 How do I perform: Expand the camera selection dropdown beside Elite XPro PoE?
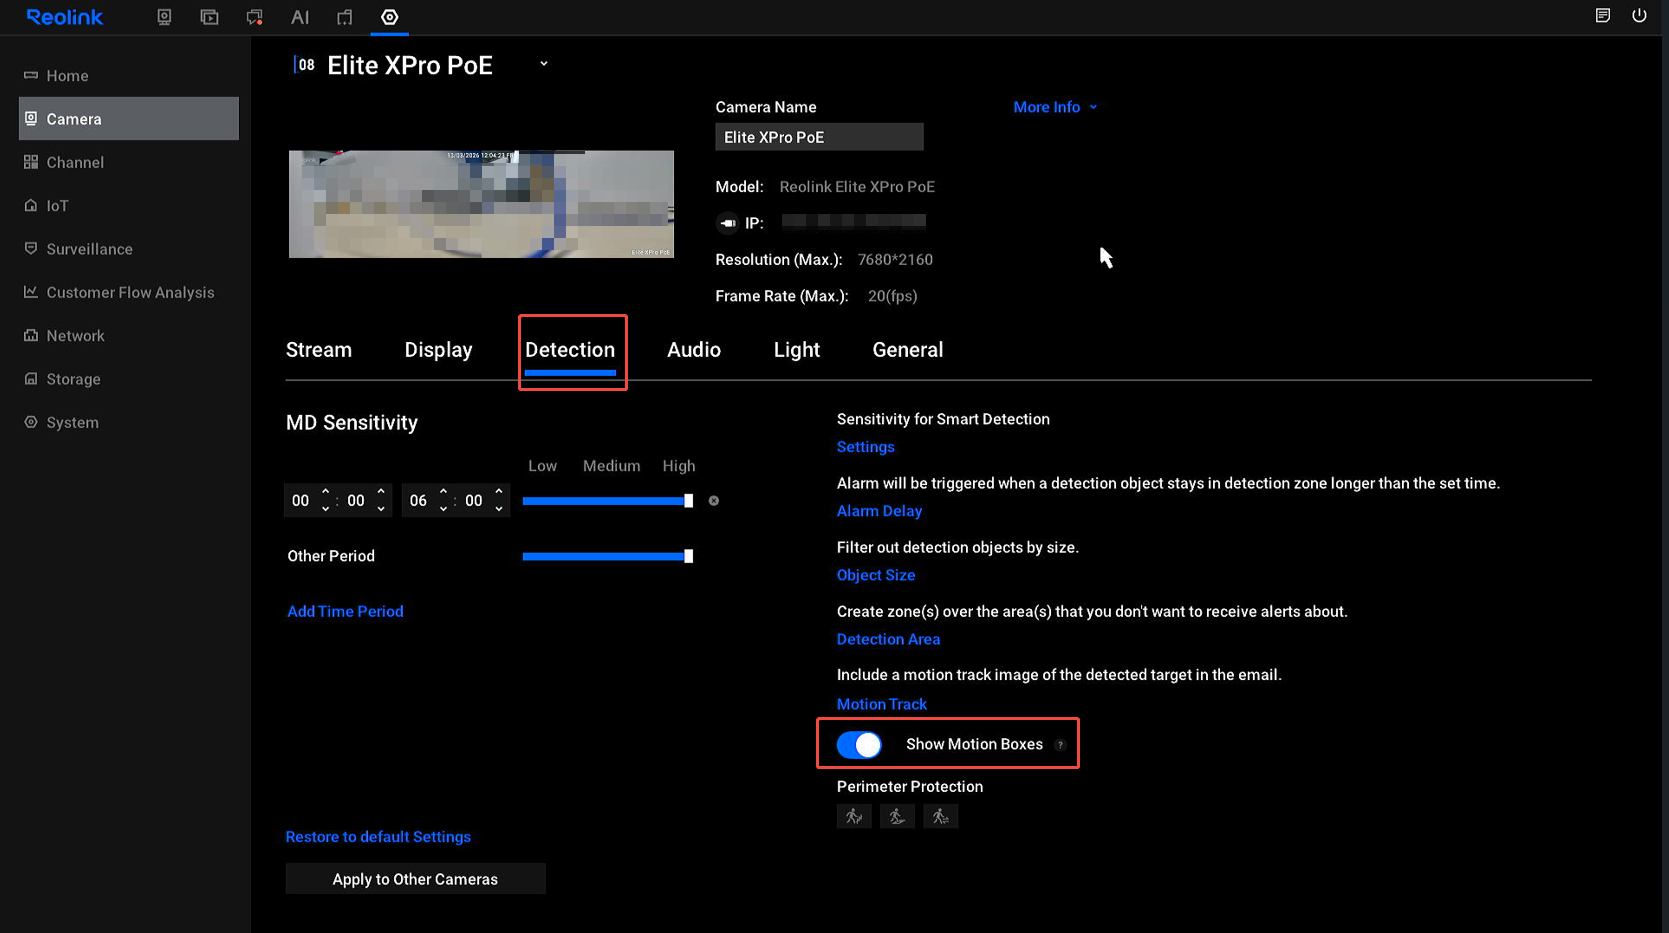pos(544,64)
